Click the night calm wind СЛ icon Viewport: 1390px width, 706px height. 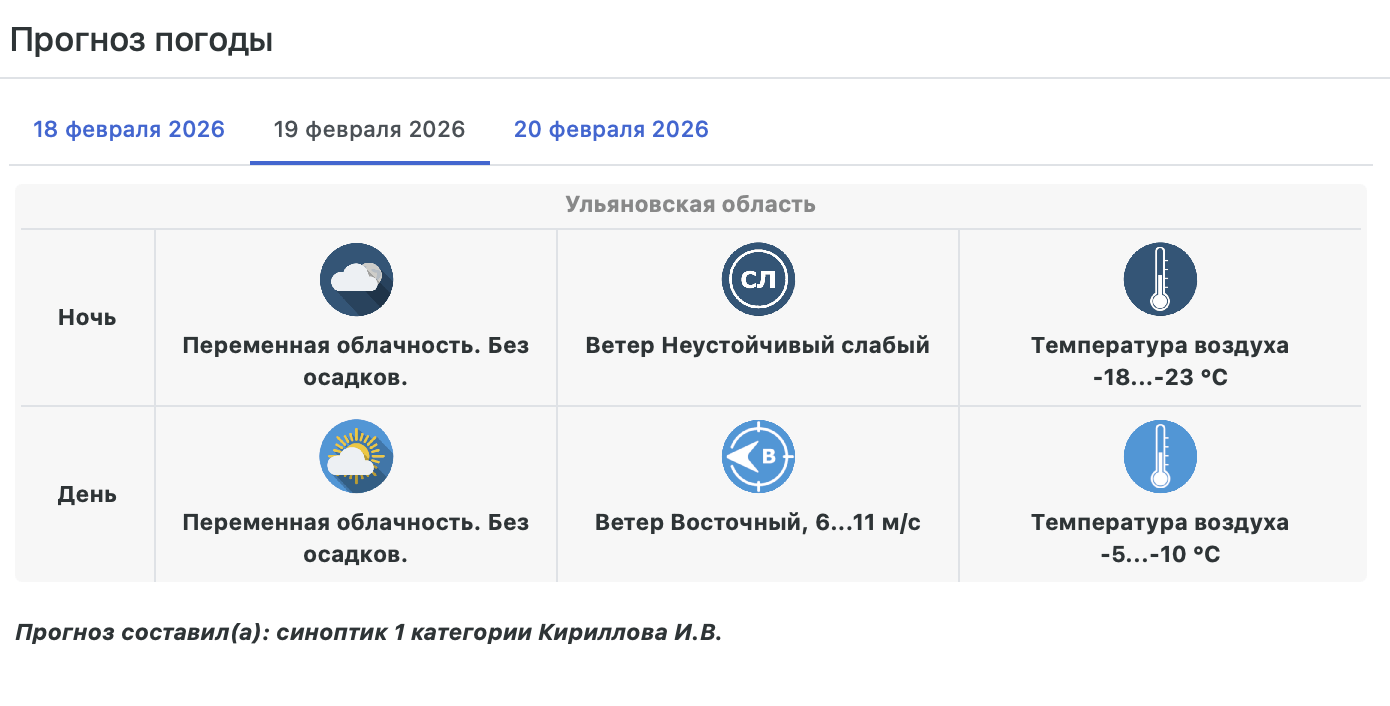(758, 279)
